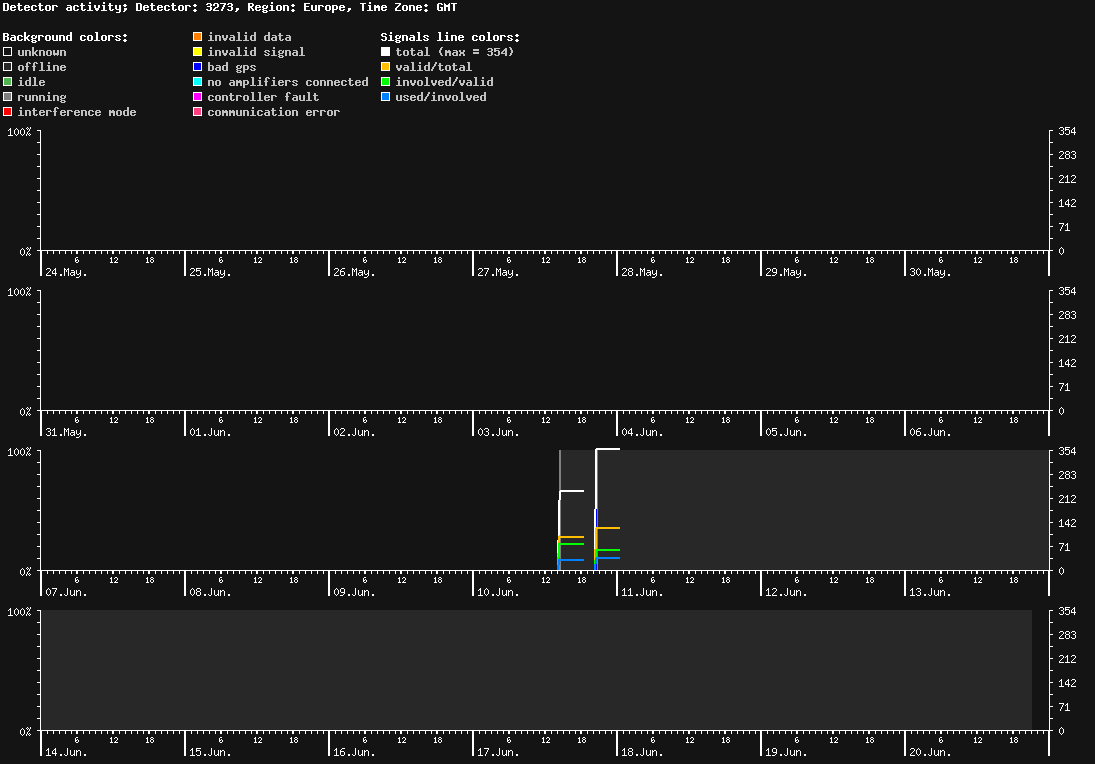
Task: Click the 20.Jun. date label
Action: 930,752
